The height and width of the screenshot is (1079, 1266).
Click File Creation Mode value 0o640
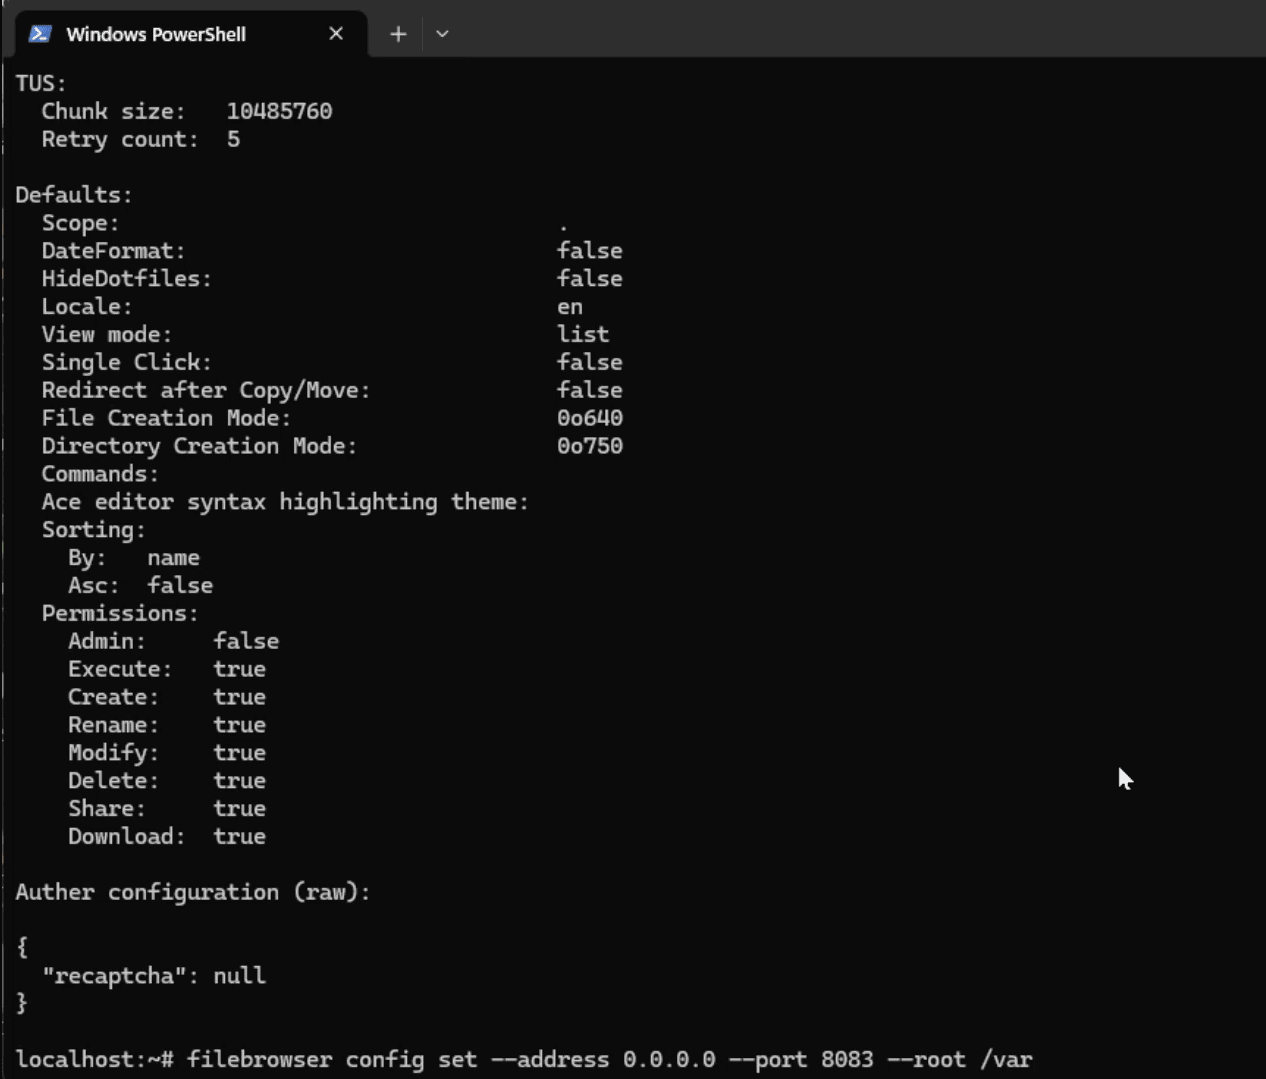(590, 418)
